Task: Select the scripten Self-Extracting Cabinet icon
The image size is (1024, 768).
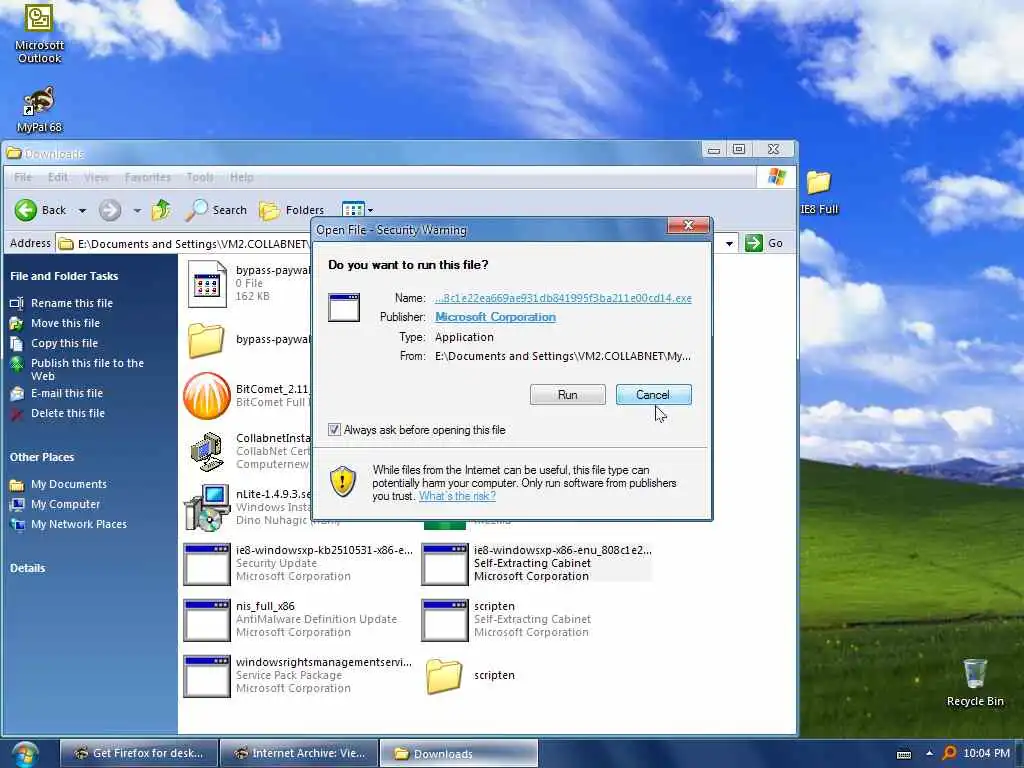Action: (445, 620)
